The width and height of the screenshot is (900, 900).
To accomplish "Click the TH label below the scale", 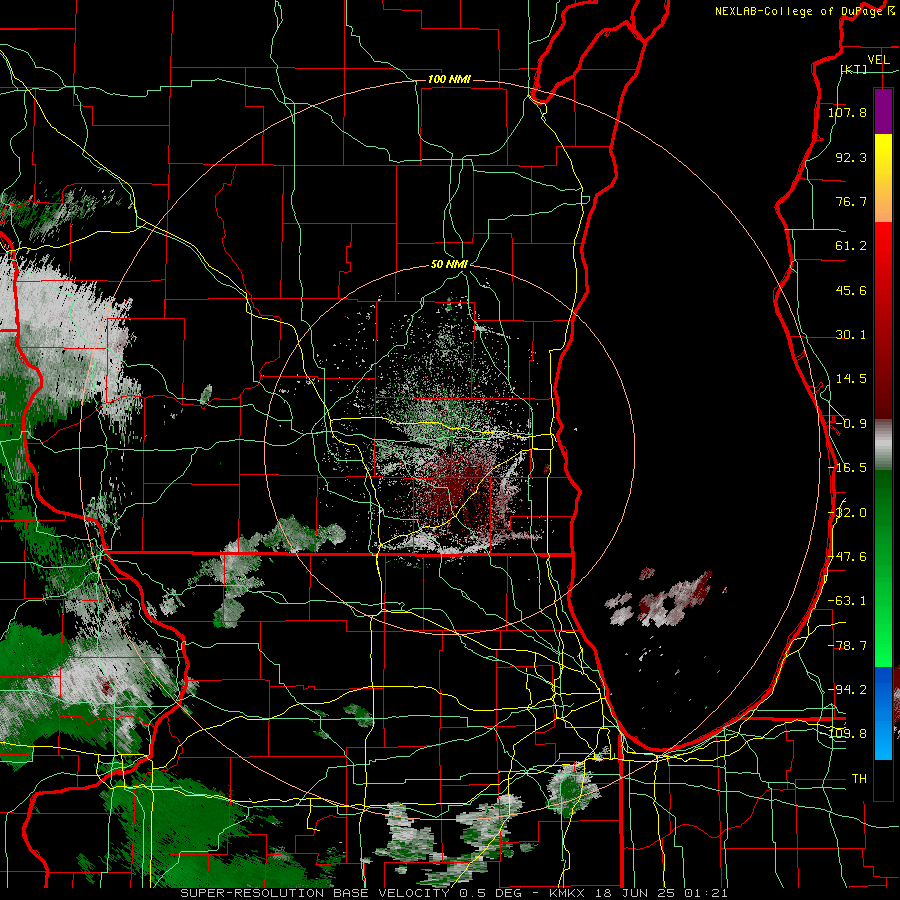I will (x=859, y=779).
